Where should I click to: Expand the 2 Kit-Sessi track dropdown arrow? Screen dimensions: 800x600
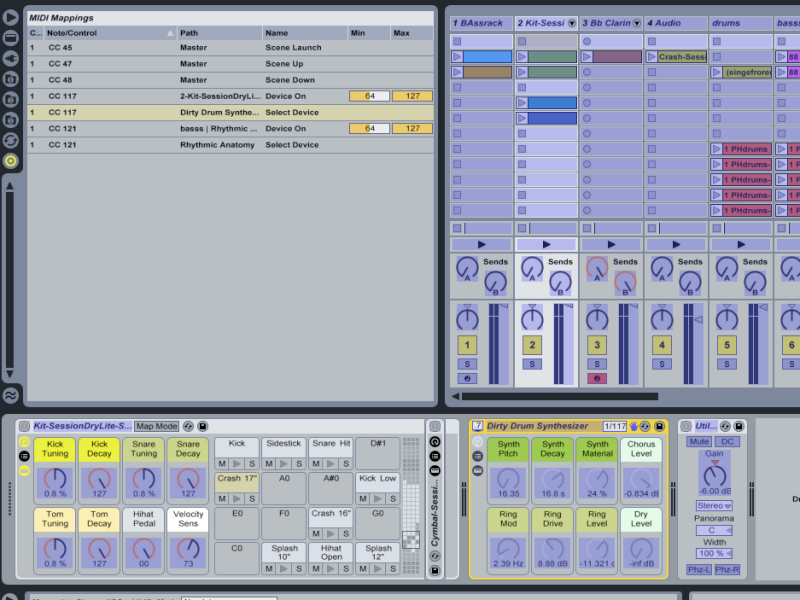pos(572,23)
